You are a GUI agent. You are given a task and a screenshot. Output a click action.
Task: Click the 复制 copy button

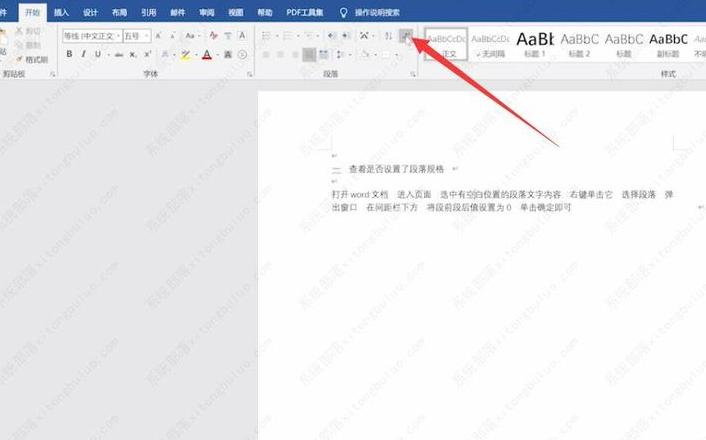[28, 45]
